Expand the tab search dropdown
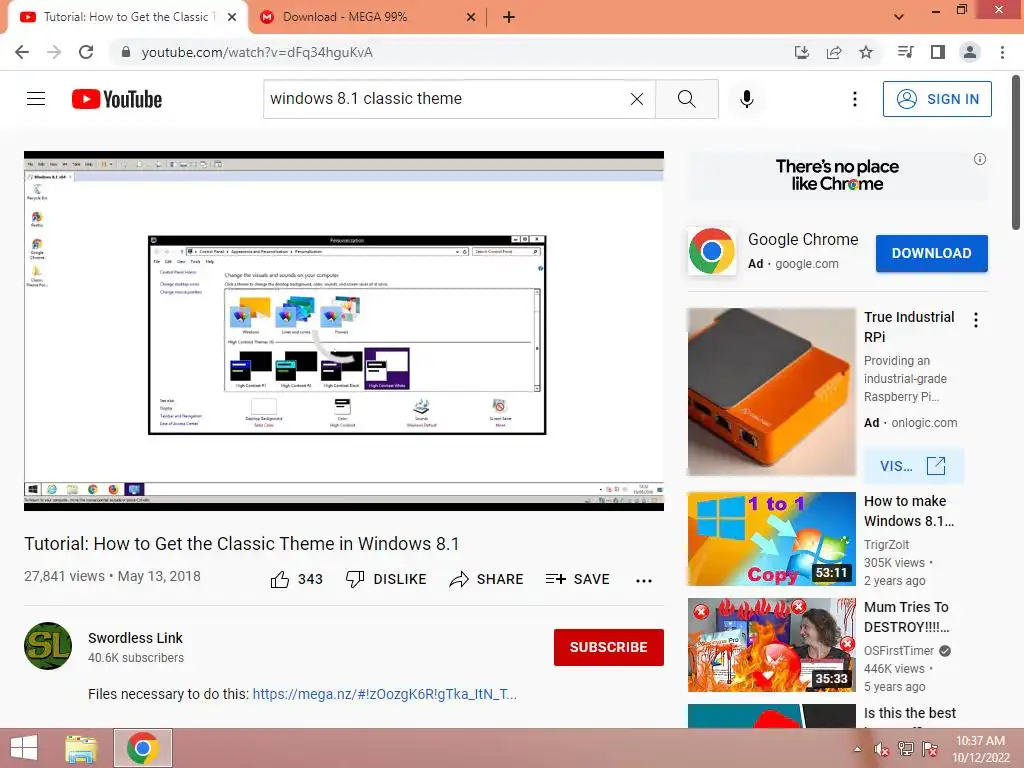This screenshot has height=768, width=1024. (899, 17)
